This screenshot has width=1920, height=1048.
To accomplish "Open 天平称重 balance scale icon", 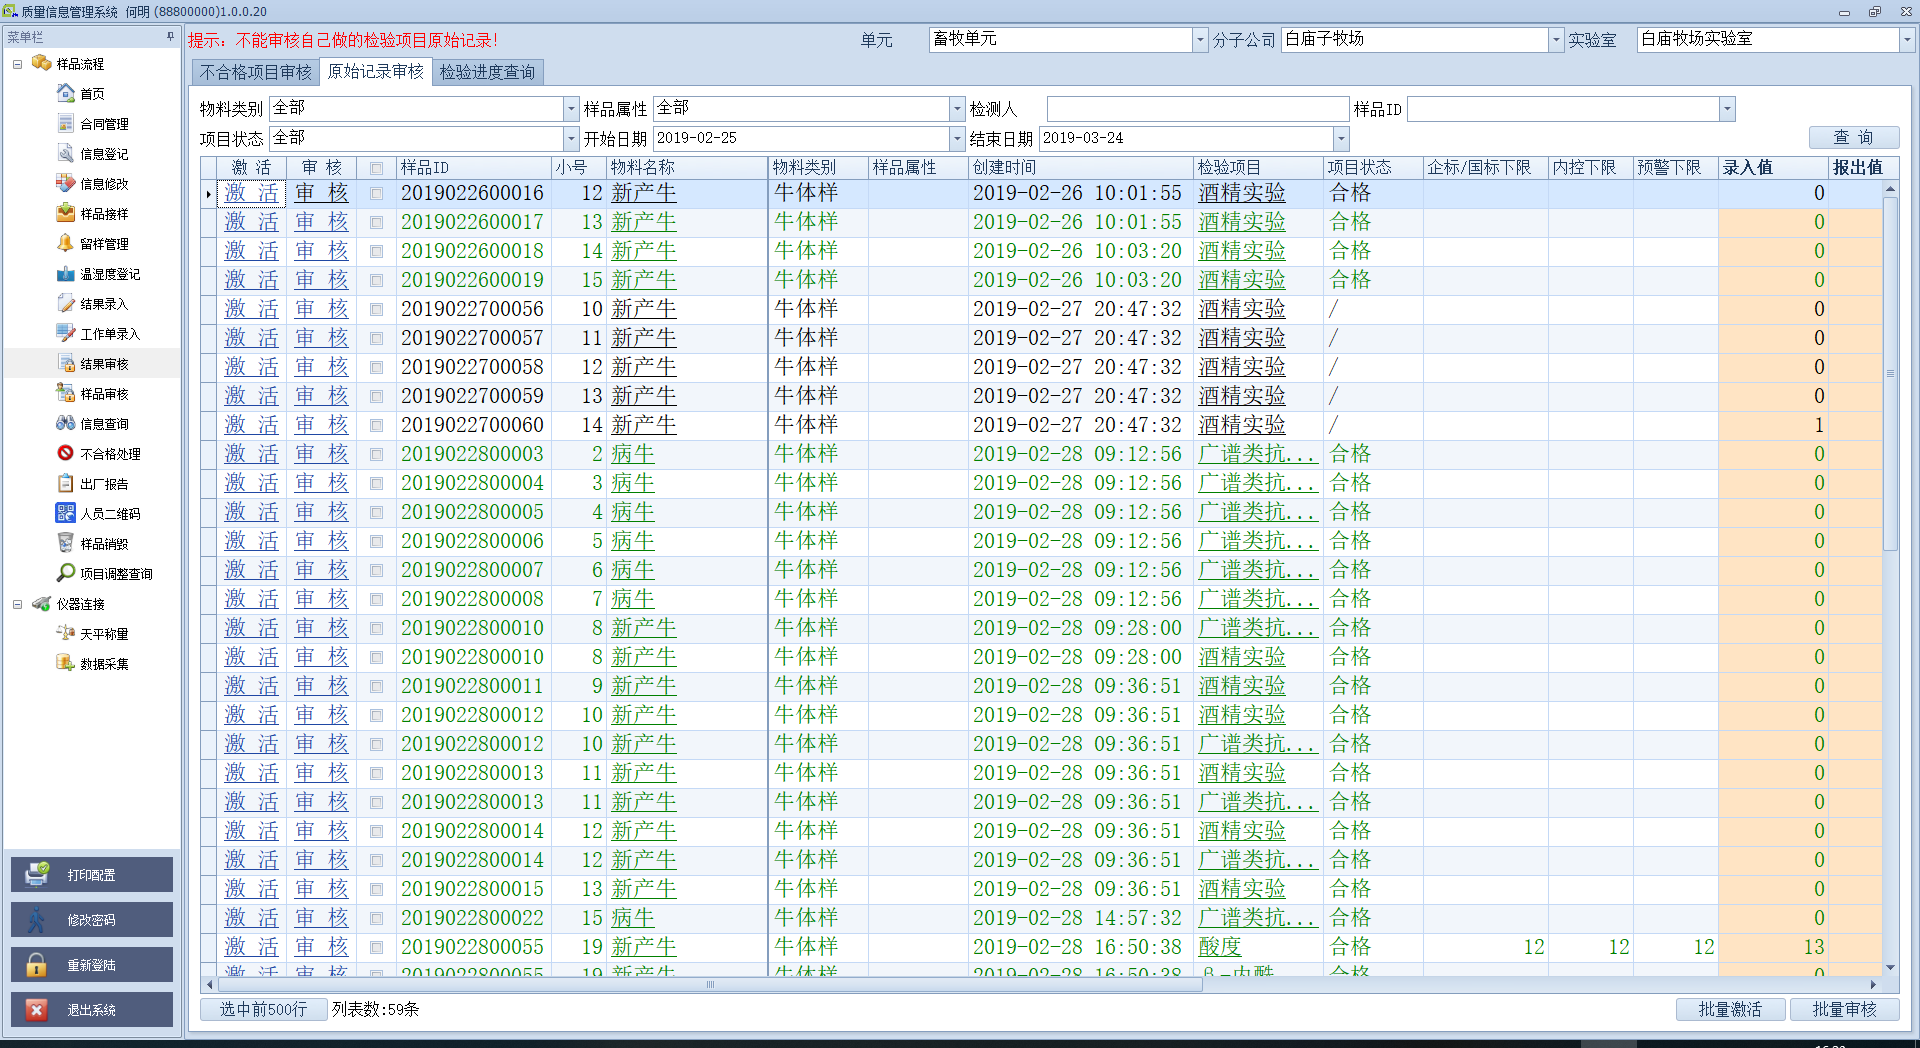I will pyautogui.click(x=66, y=633).
